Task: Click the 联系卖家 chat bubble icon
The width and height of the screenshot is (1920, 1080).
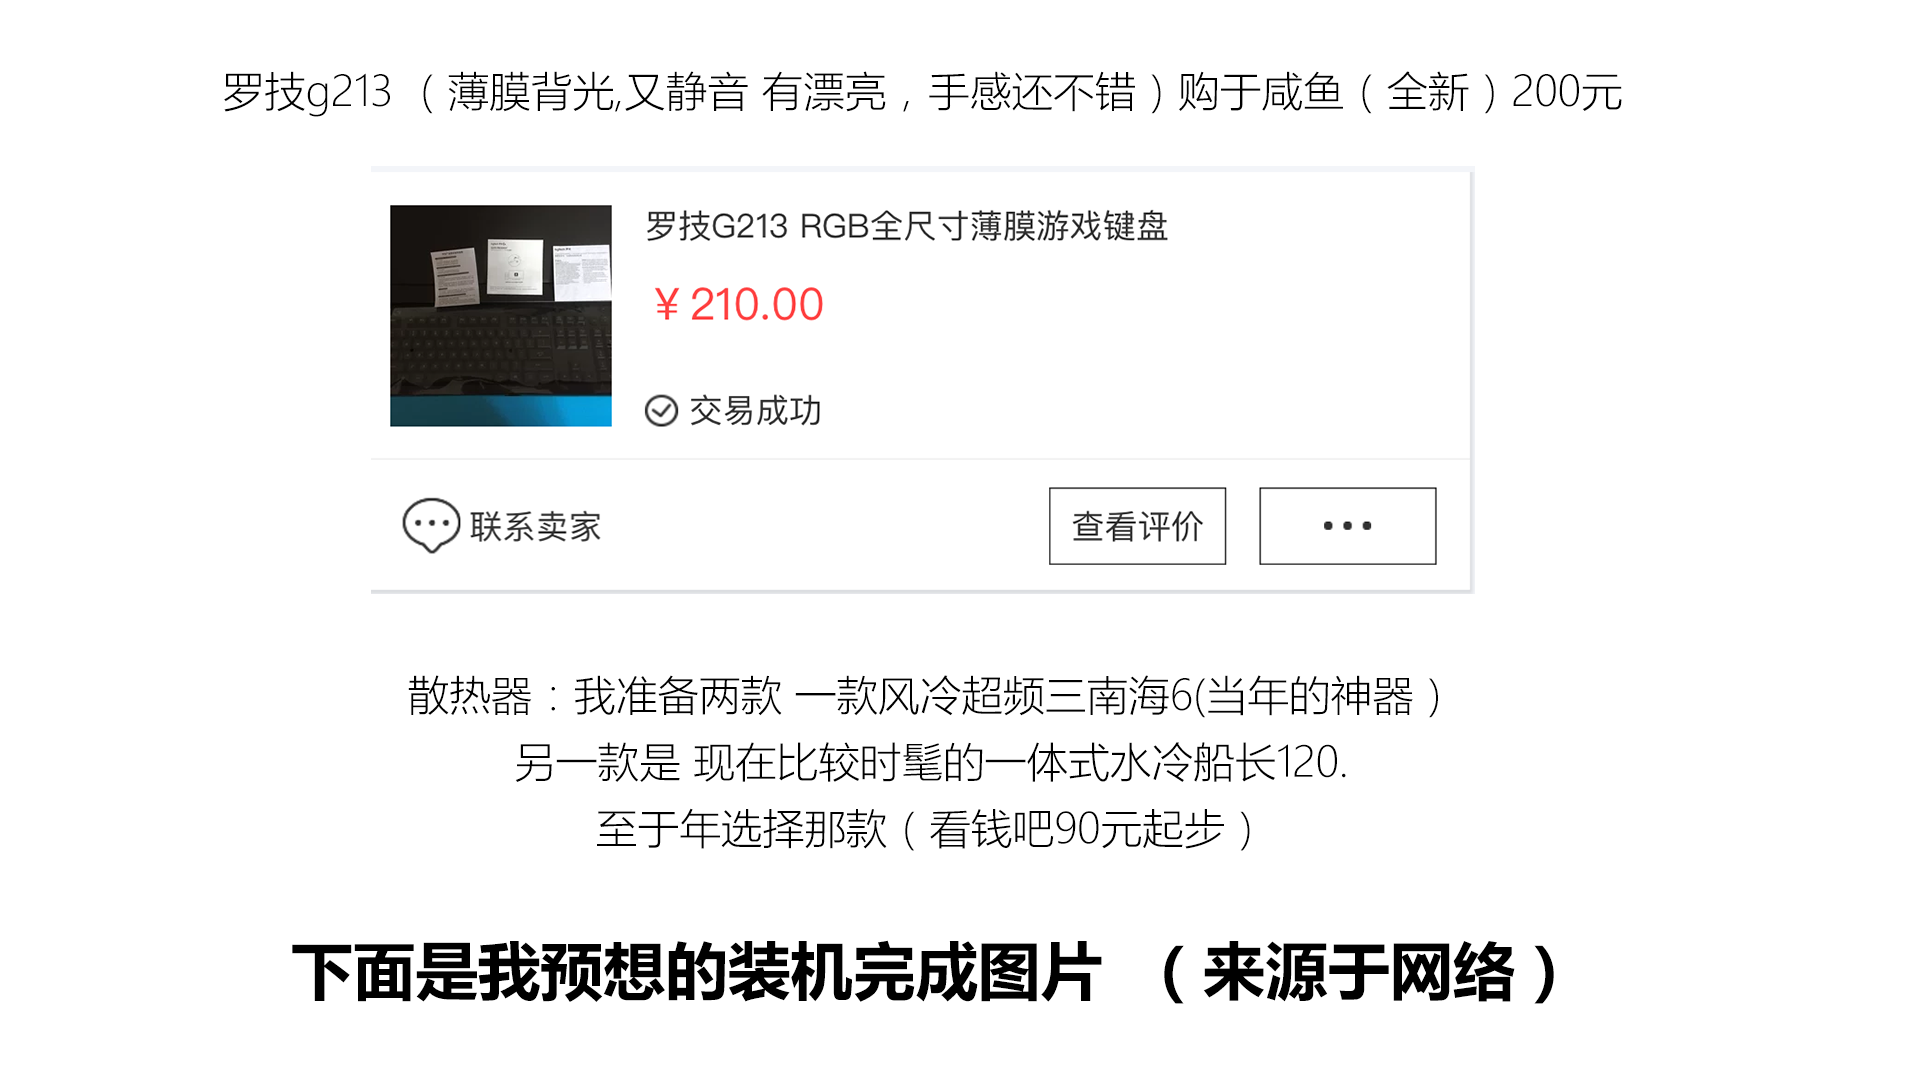Action: [431, 525]
